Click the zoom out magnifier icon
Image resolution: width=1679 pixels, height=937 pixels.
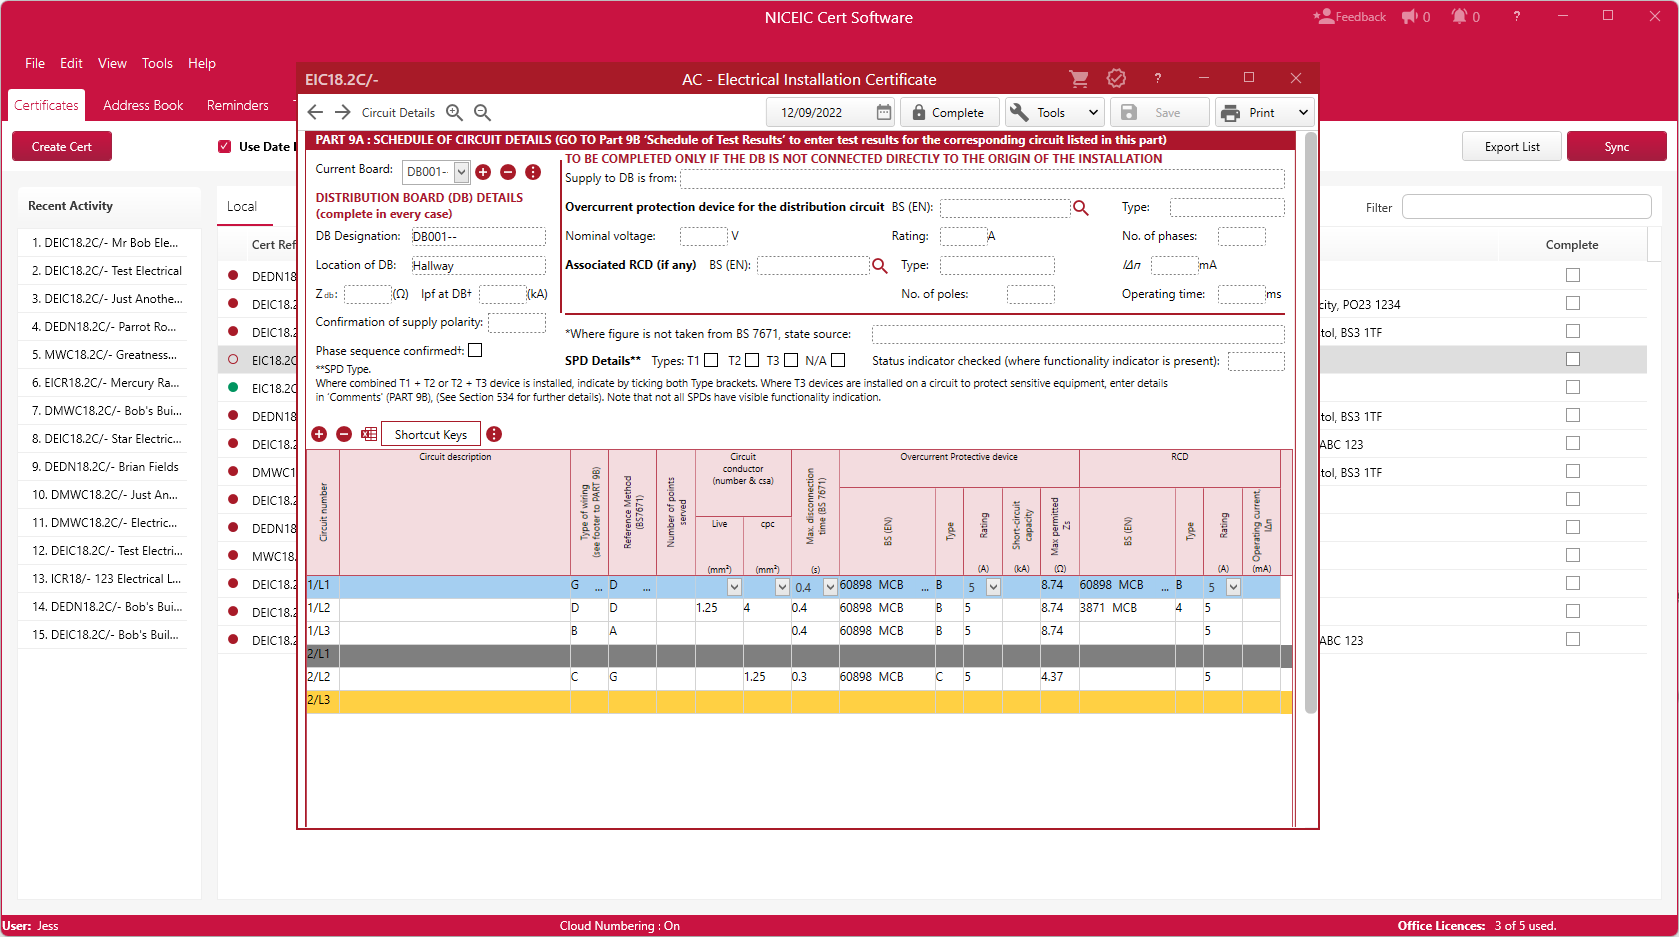tap(482, 112)
